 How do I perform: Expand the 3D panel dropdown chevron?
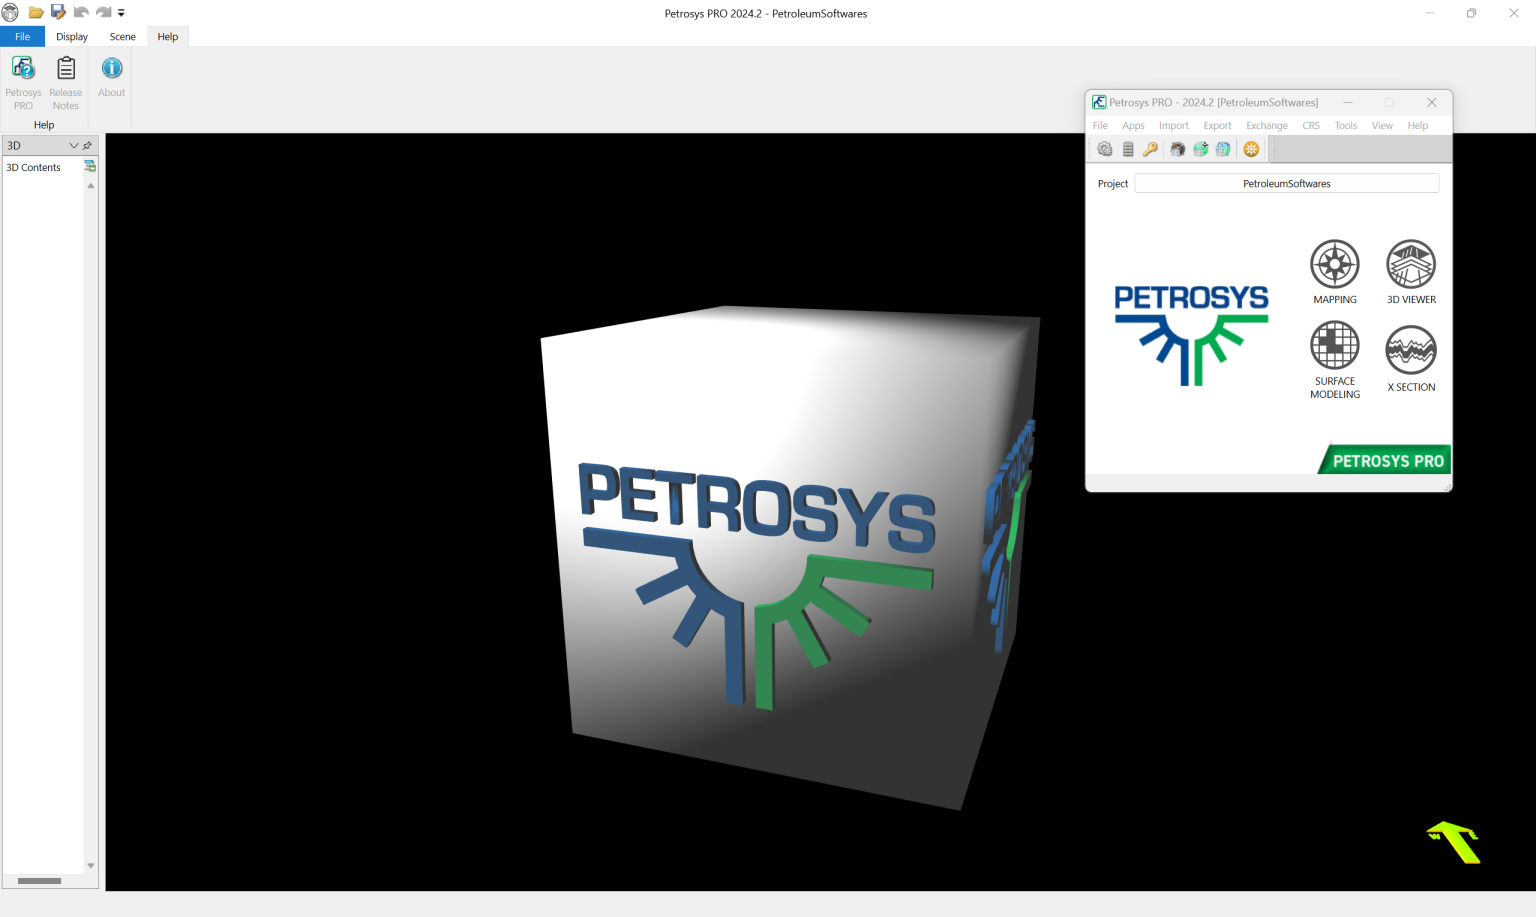pyautogui.click(x=73, y=145)
